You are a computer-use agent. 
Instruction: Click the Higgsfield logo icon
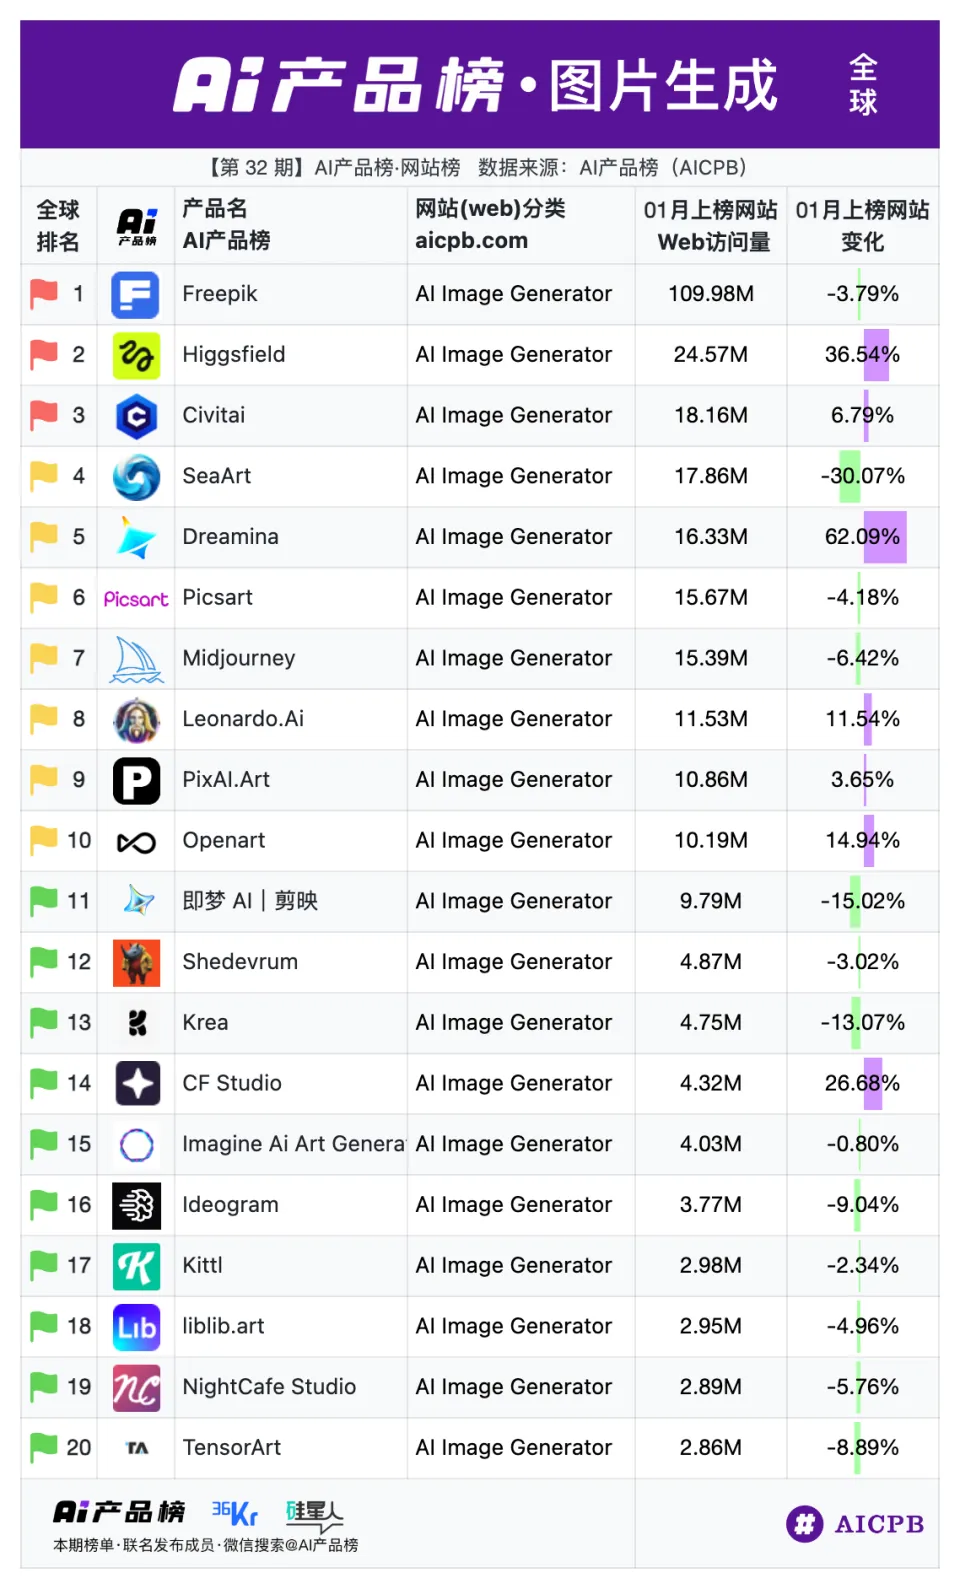tap(136, 356)
